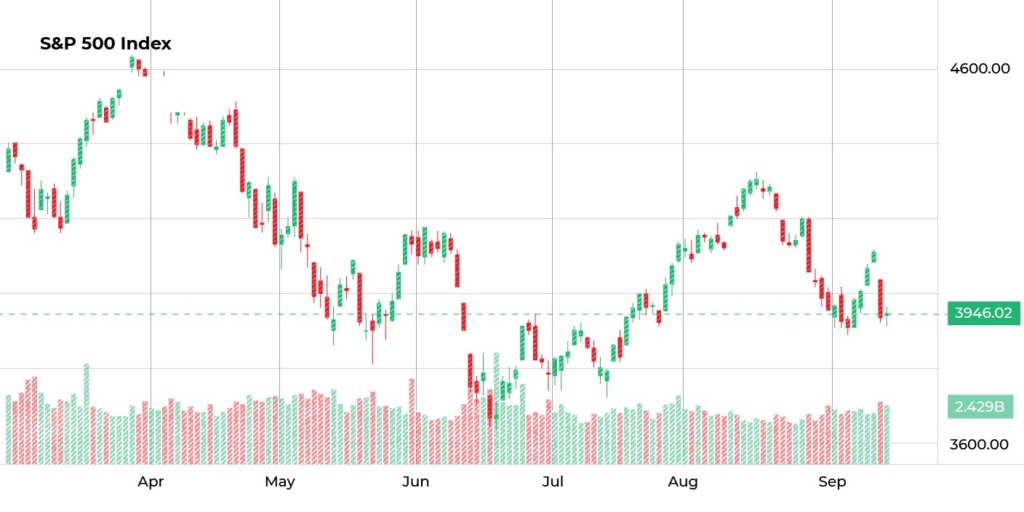1024x512 pixels.
Task: Select the Aug month marker
Action: click(683, 483)
